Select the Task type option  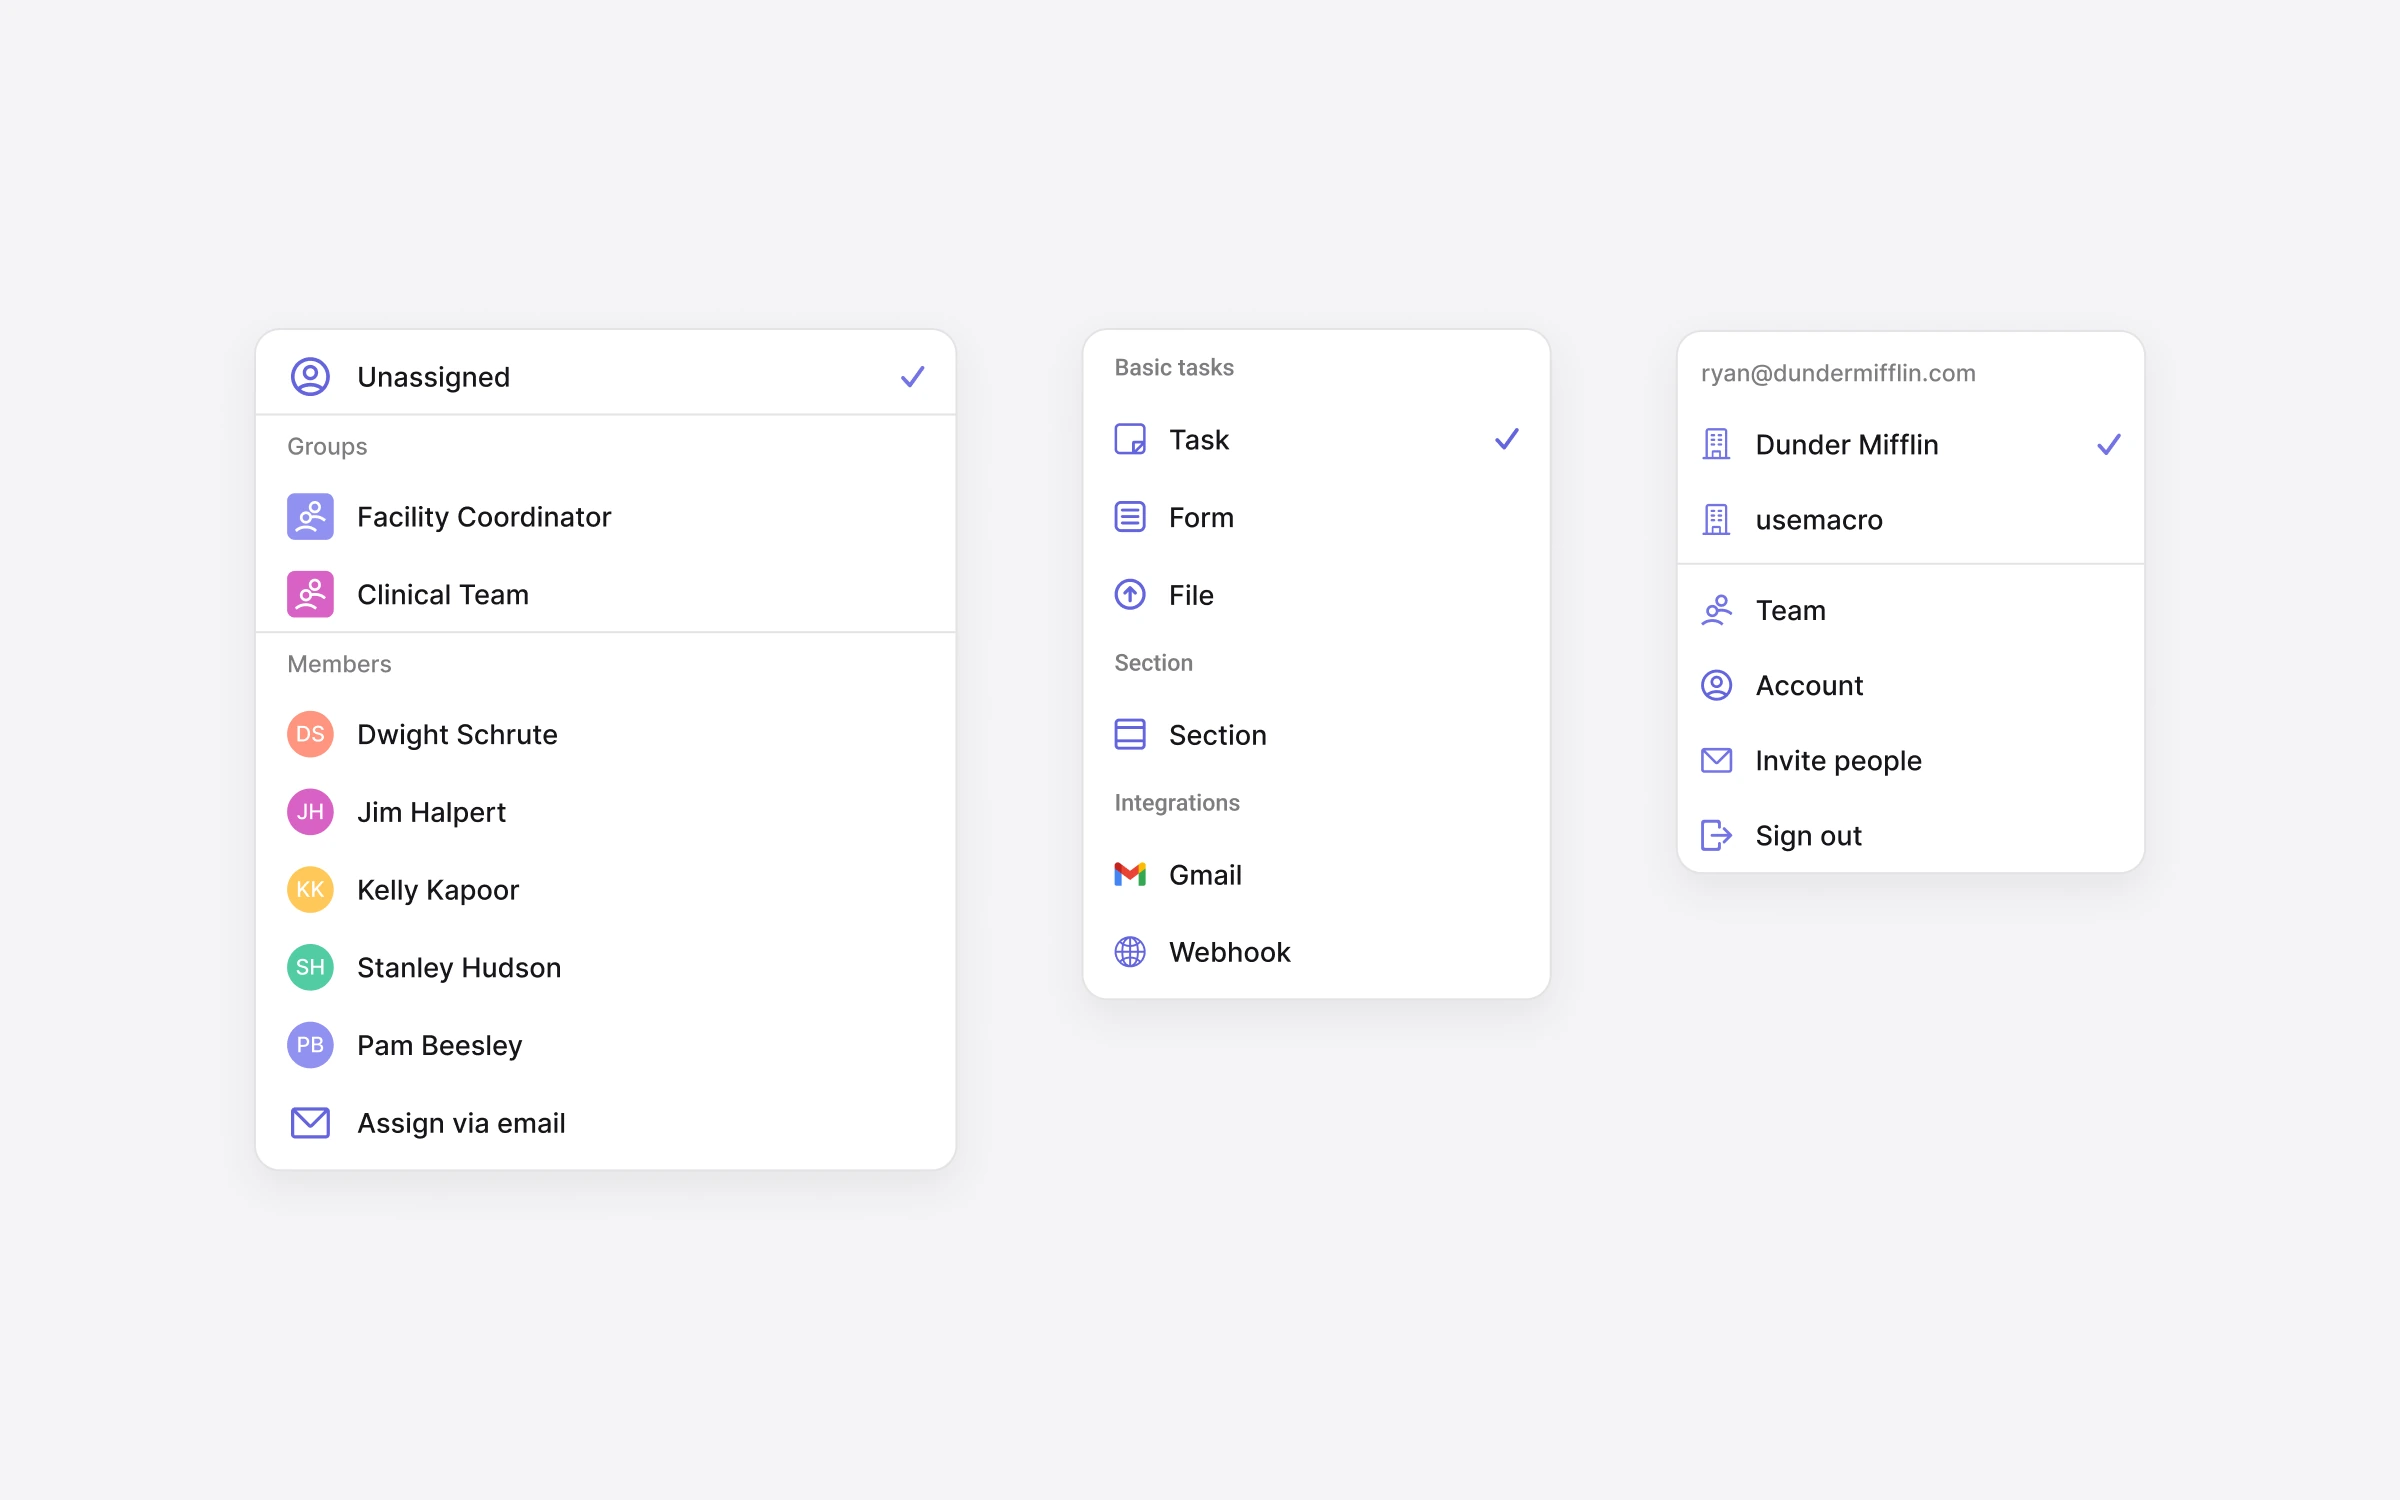coord(1316,439)
